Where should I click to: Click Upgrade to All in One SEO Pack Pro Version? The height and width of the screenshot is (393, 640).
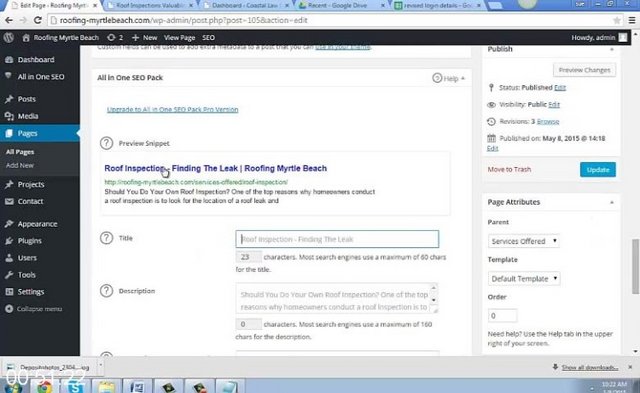click(x=172, y=109)
